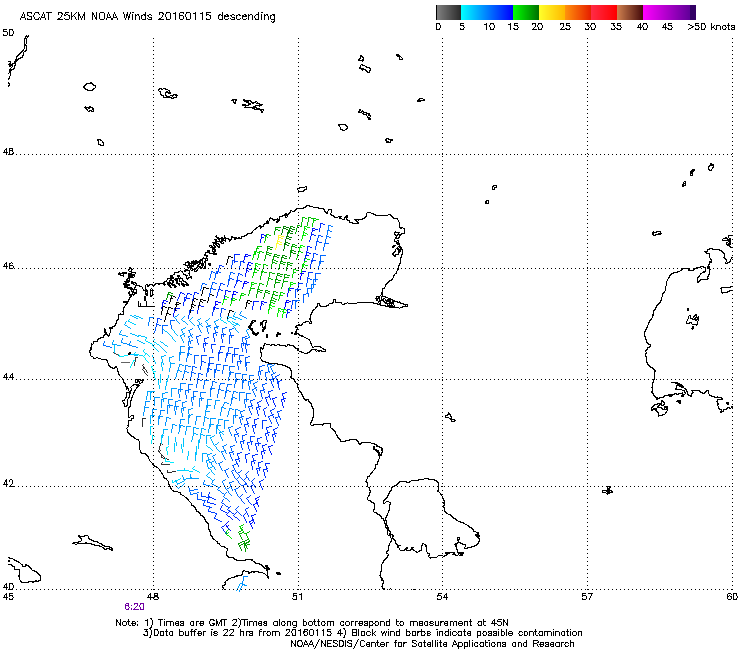Click the orange 25-30 knots legend segment
The width and height of the screenshot is (740, 650).
578,12
